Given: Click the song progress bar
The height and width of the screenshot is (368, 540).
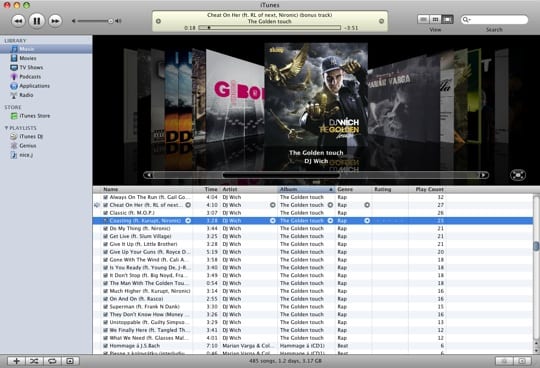Looking at the screenshot, I should 270,28.
